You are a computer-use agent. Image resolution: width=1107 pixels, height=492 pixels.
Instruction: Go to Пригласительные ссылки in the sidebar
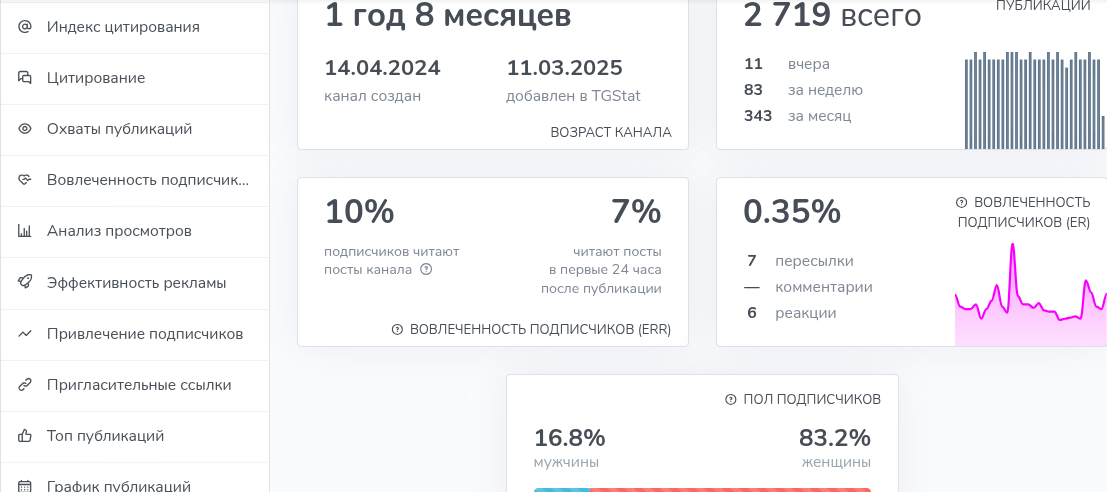coord(138,385)
